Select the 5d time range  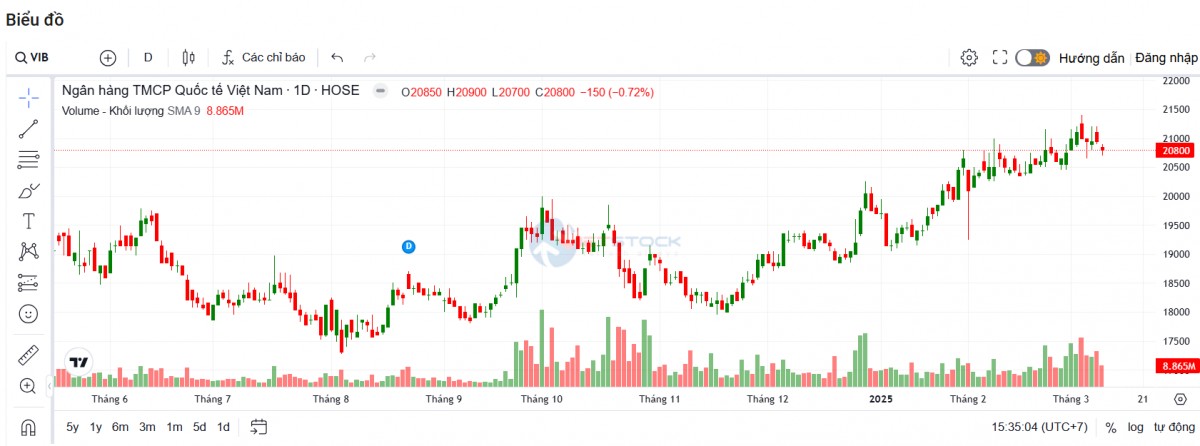200,427
